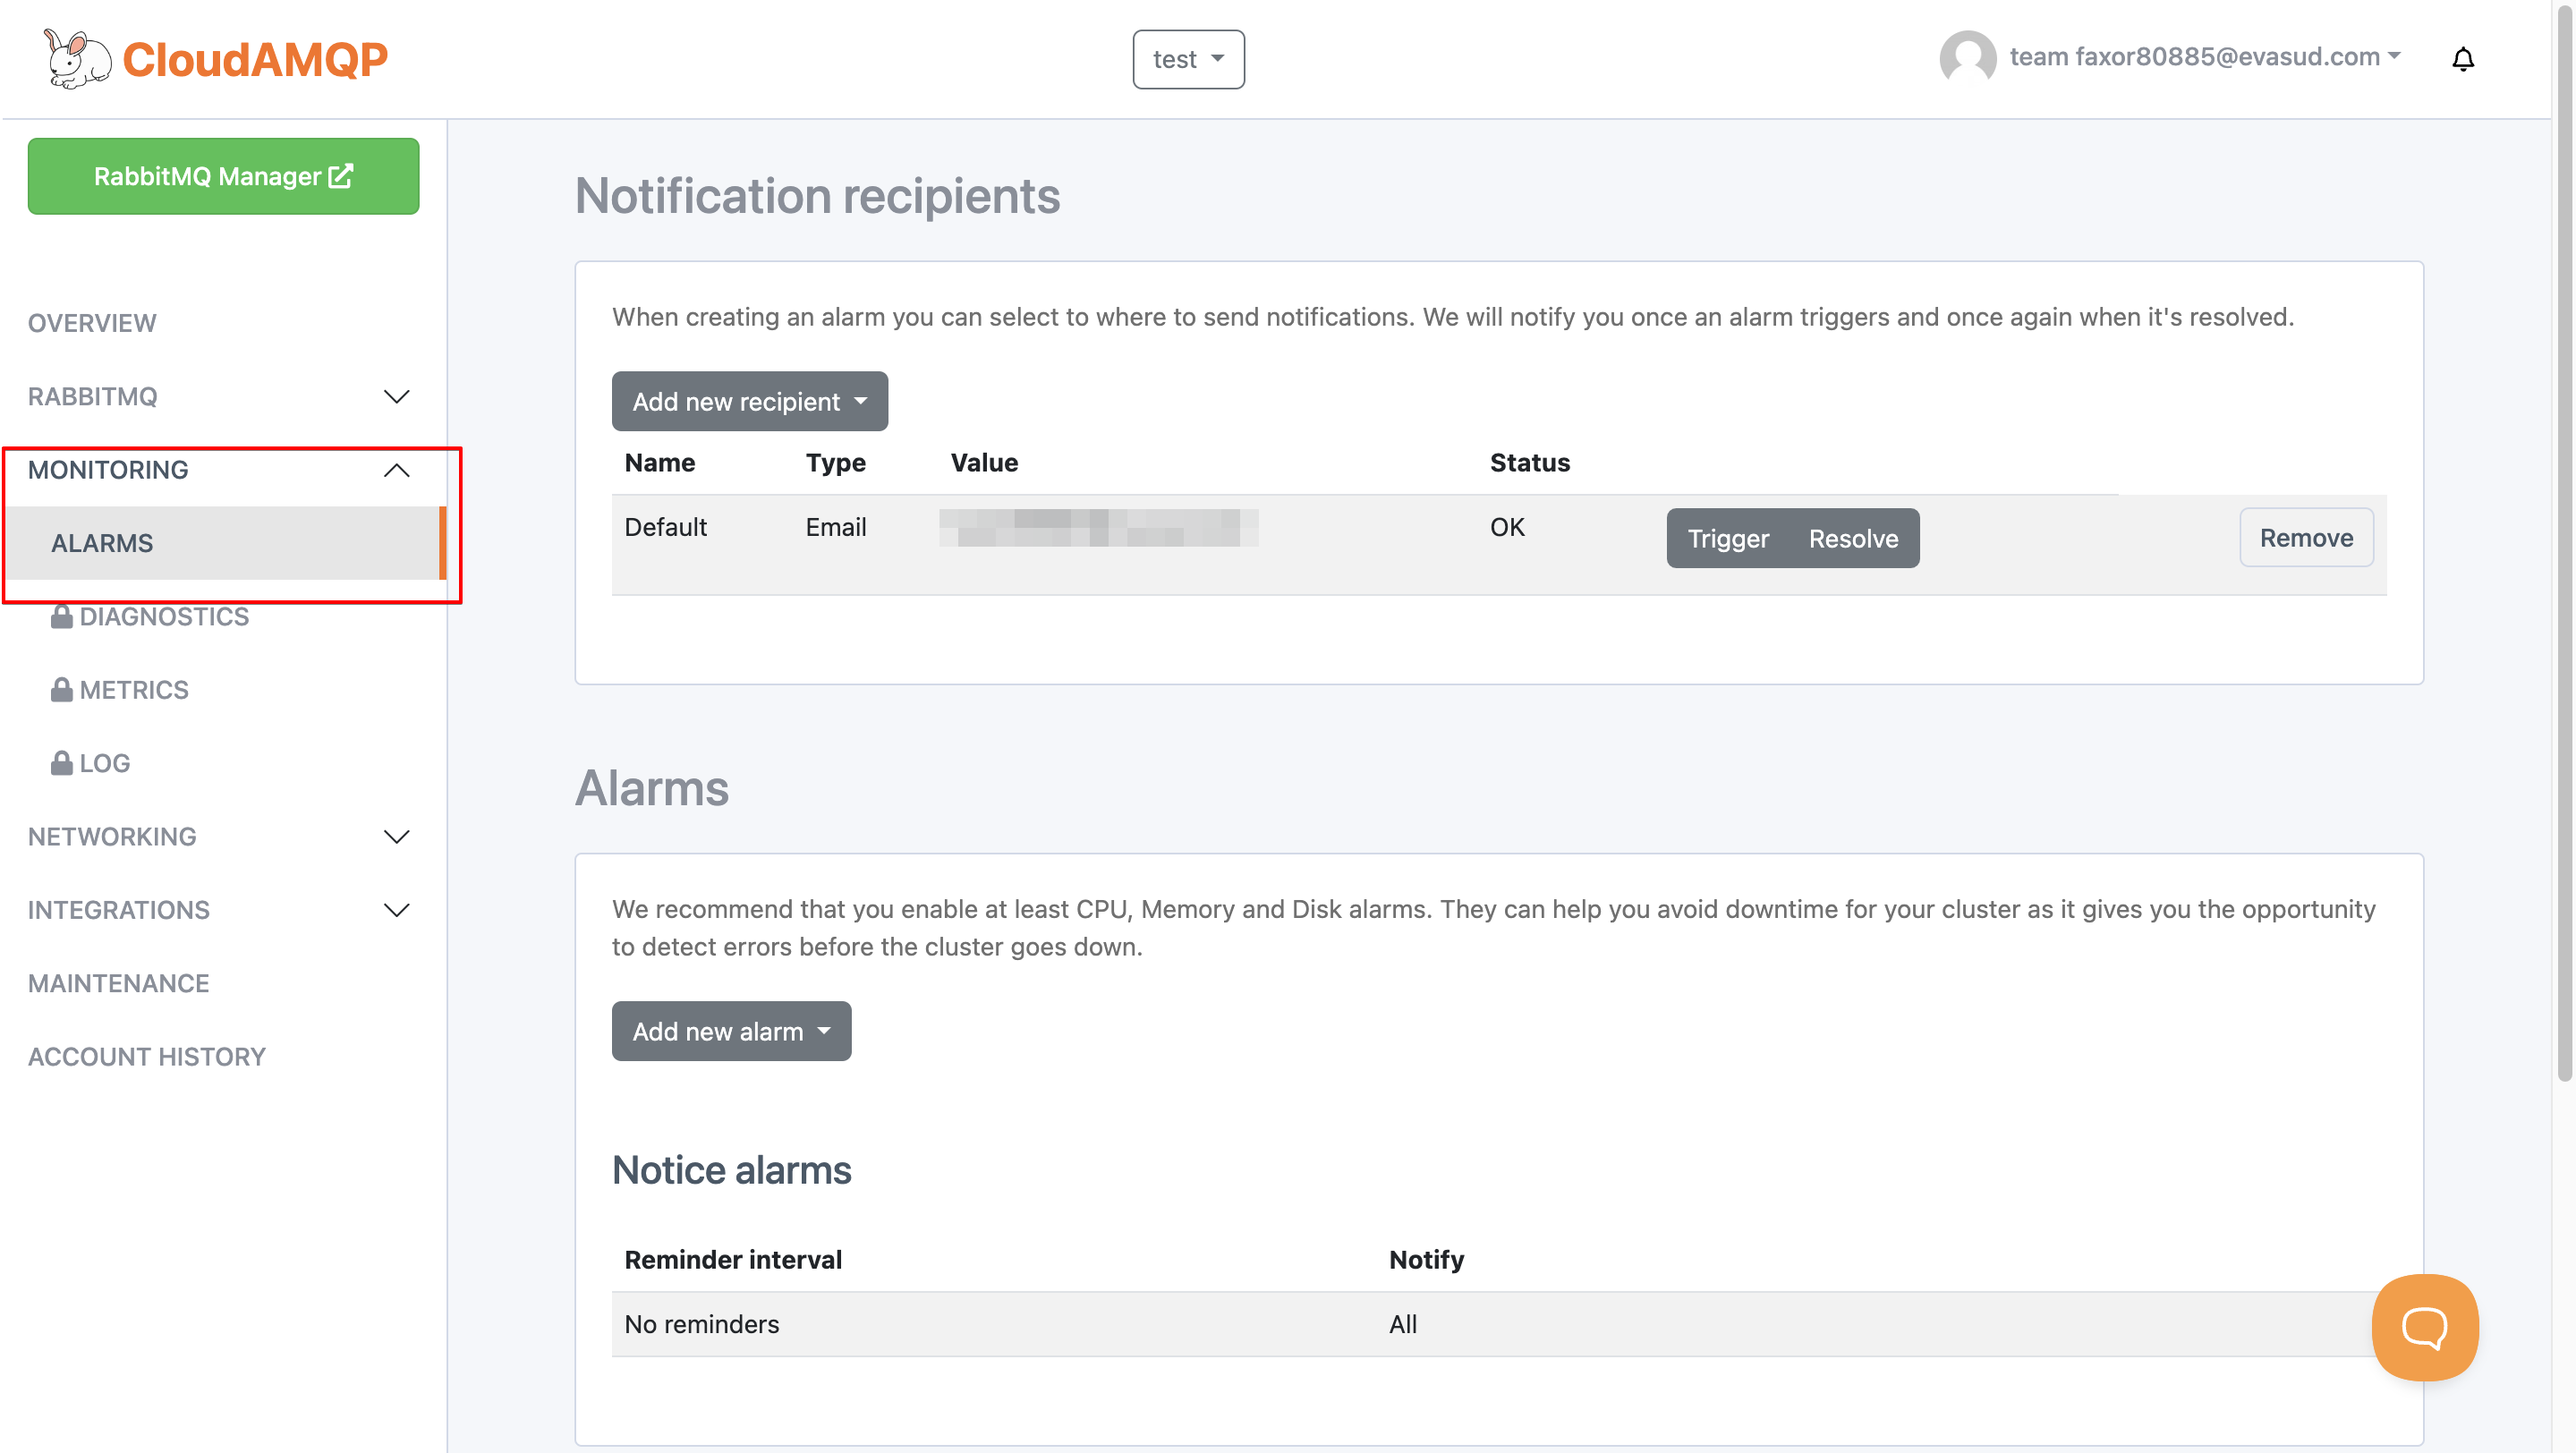This screenshot has height=1453, width=2576.
Task: Open the test instance dropdown
Action: pyautogui.click(x=1188, y=59)
